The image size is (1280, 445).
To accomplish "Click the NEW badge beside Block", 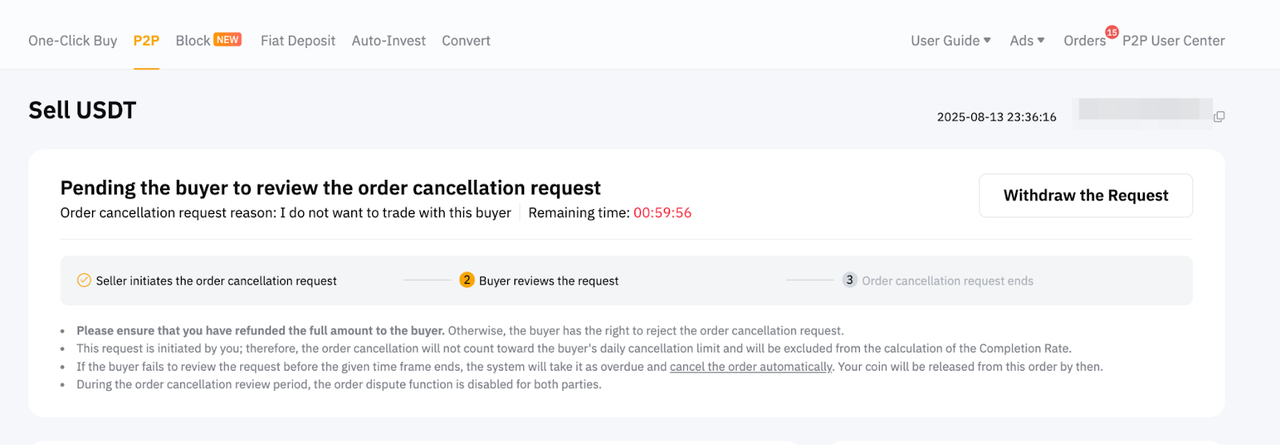I will (228, 40).
